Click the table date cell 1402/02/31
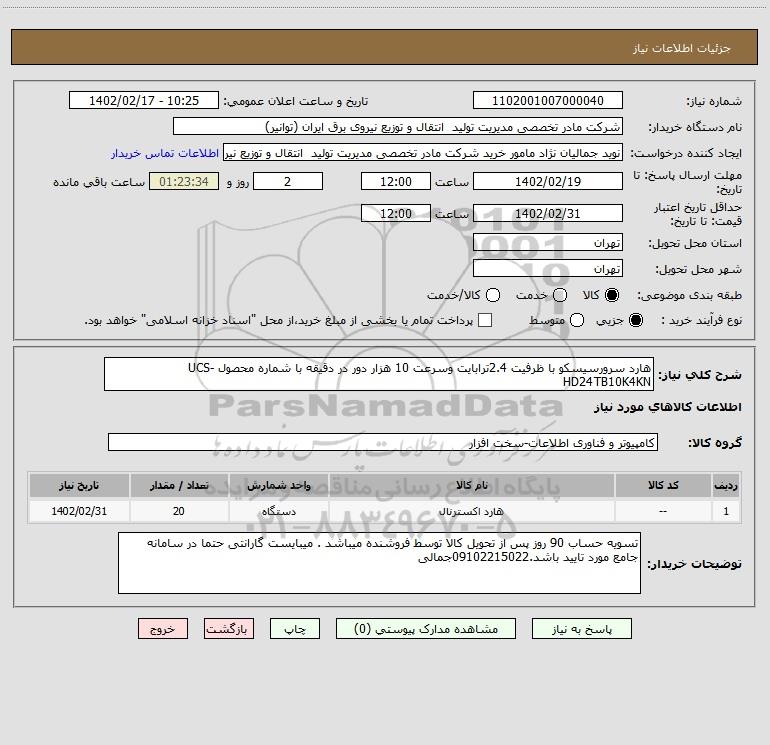 tap(79, 511)
